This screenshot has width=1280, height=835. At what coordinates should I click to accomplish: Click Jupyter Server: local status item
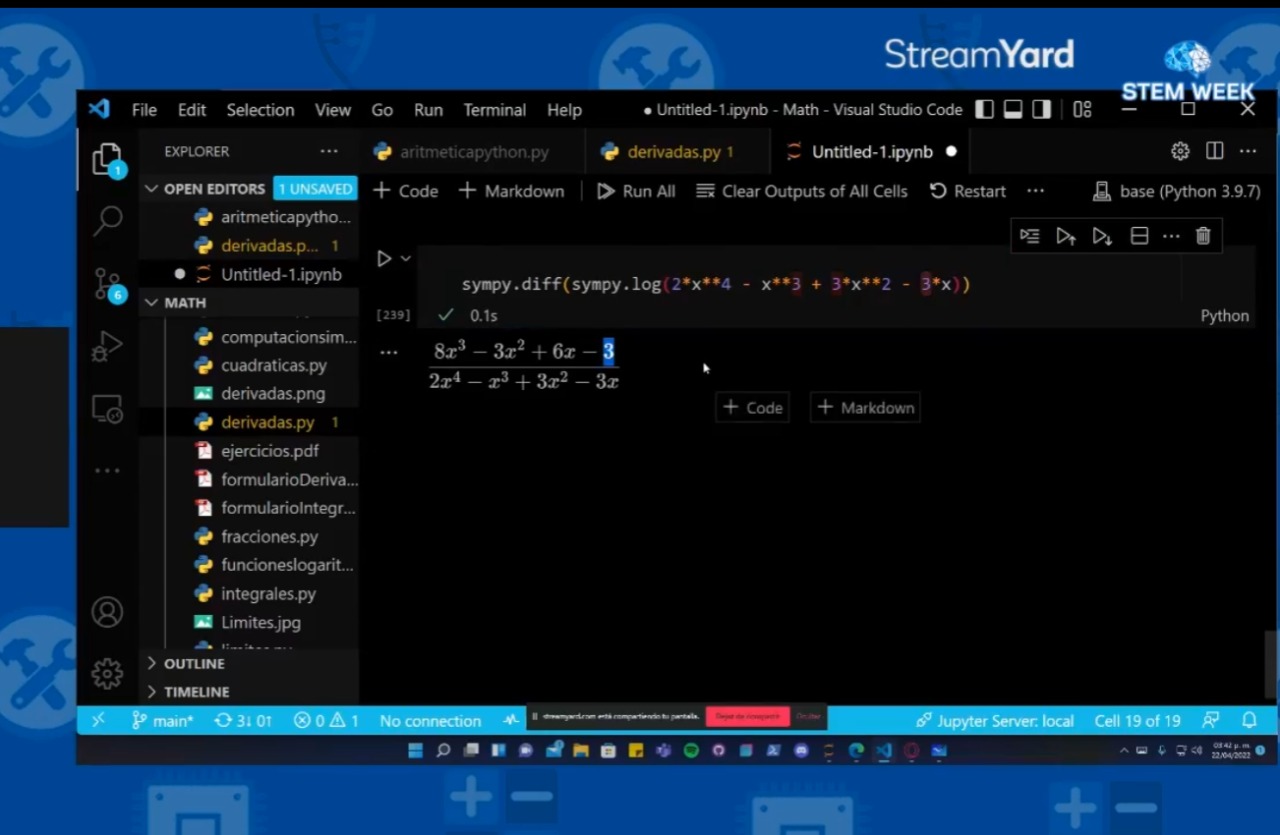tap(995, 720)
